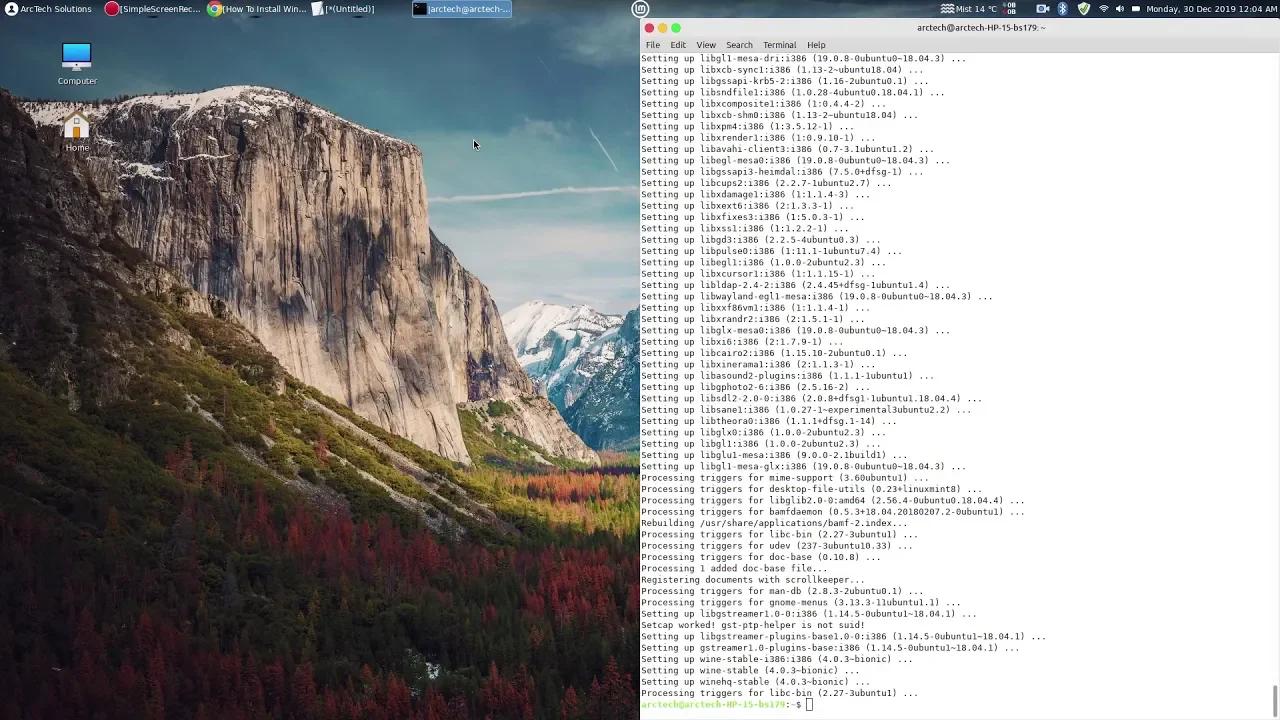The image size is (1280, 720).
Task: Click the terminal command prompt line
Action: point(900,705)
